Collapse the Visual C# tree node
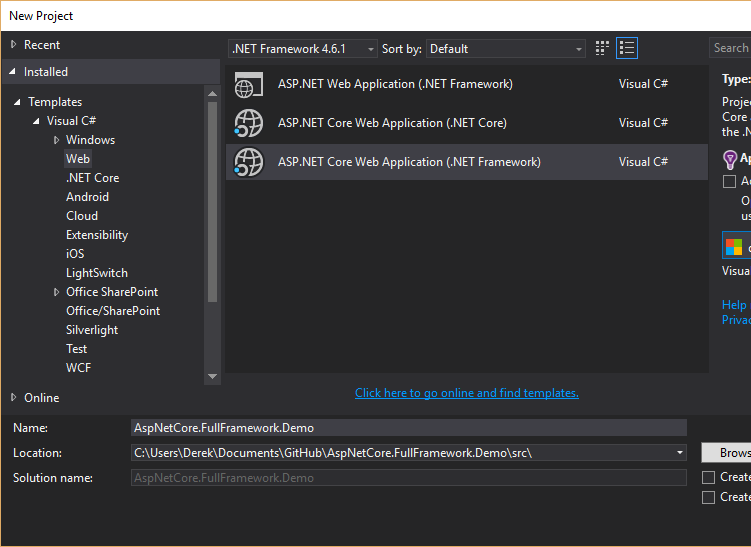Viewport: 751px width, 547px height. [36, 121]
